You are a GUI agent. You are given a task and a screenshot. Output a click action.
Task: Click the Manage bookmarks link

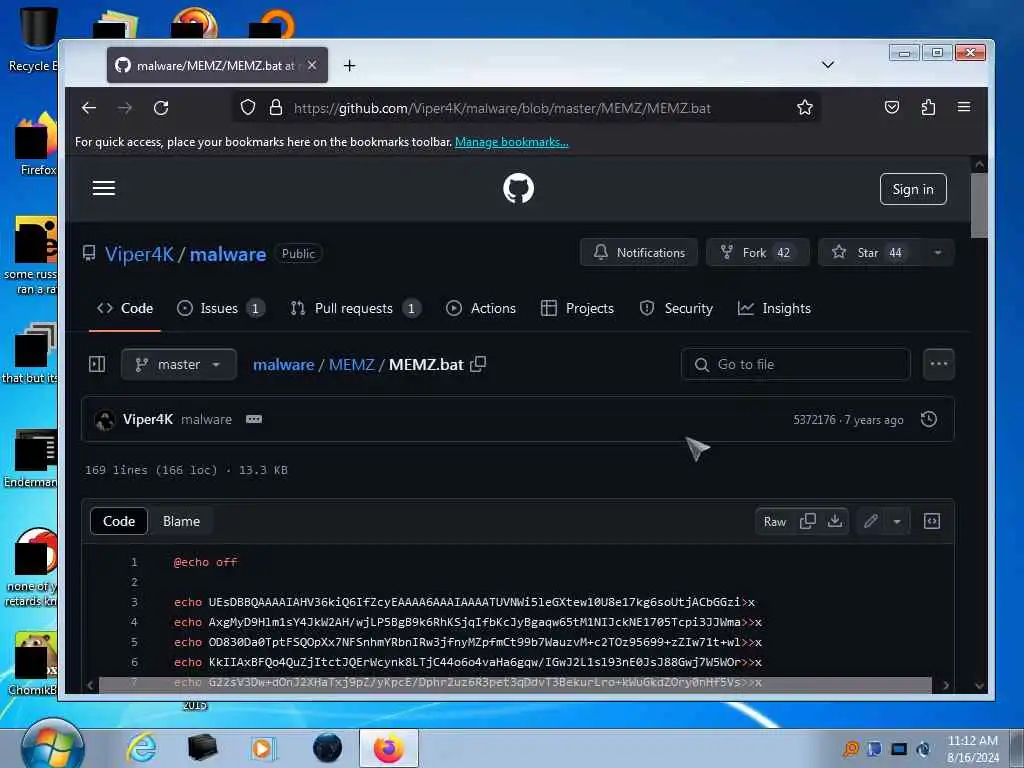(511, 142)
